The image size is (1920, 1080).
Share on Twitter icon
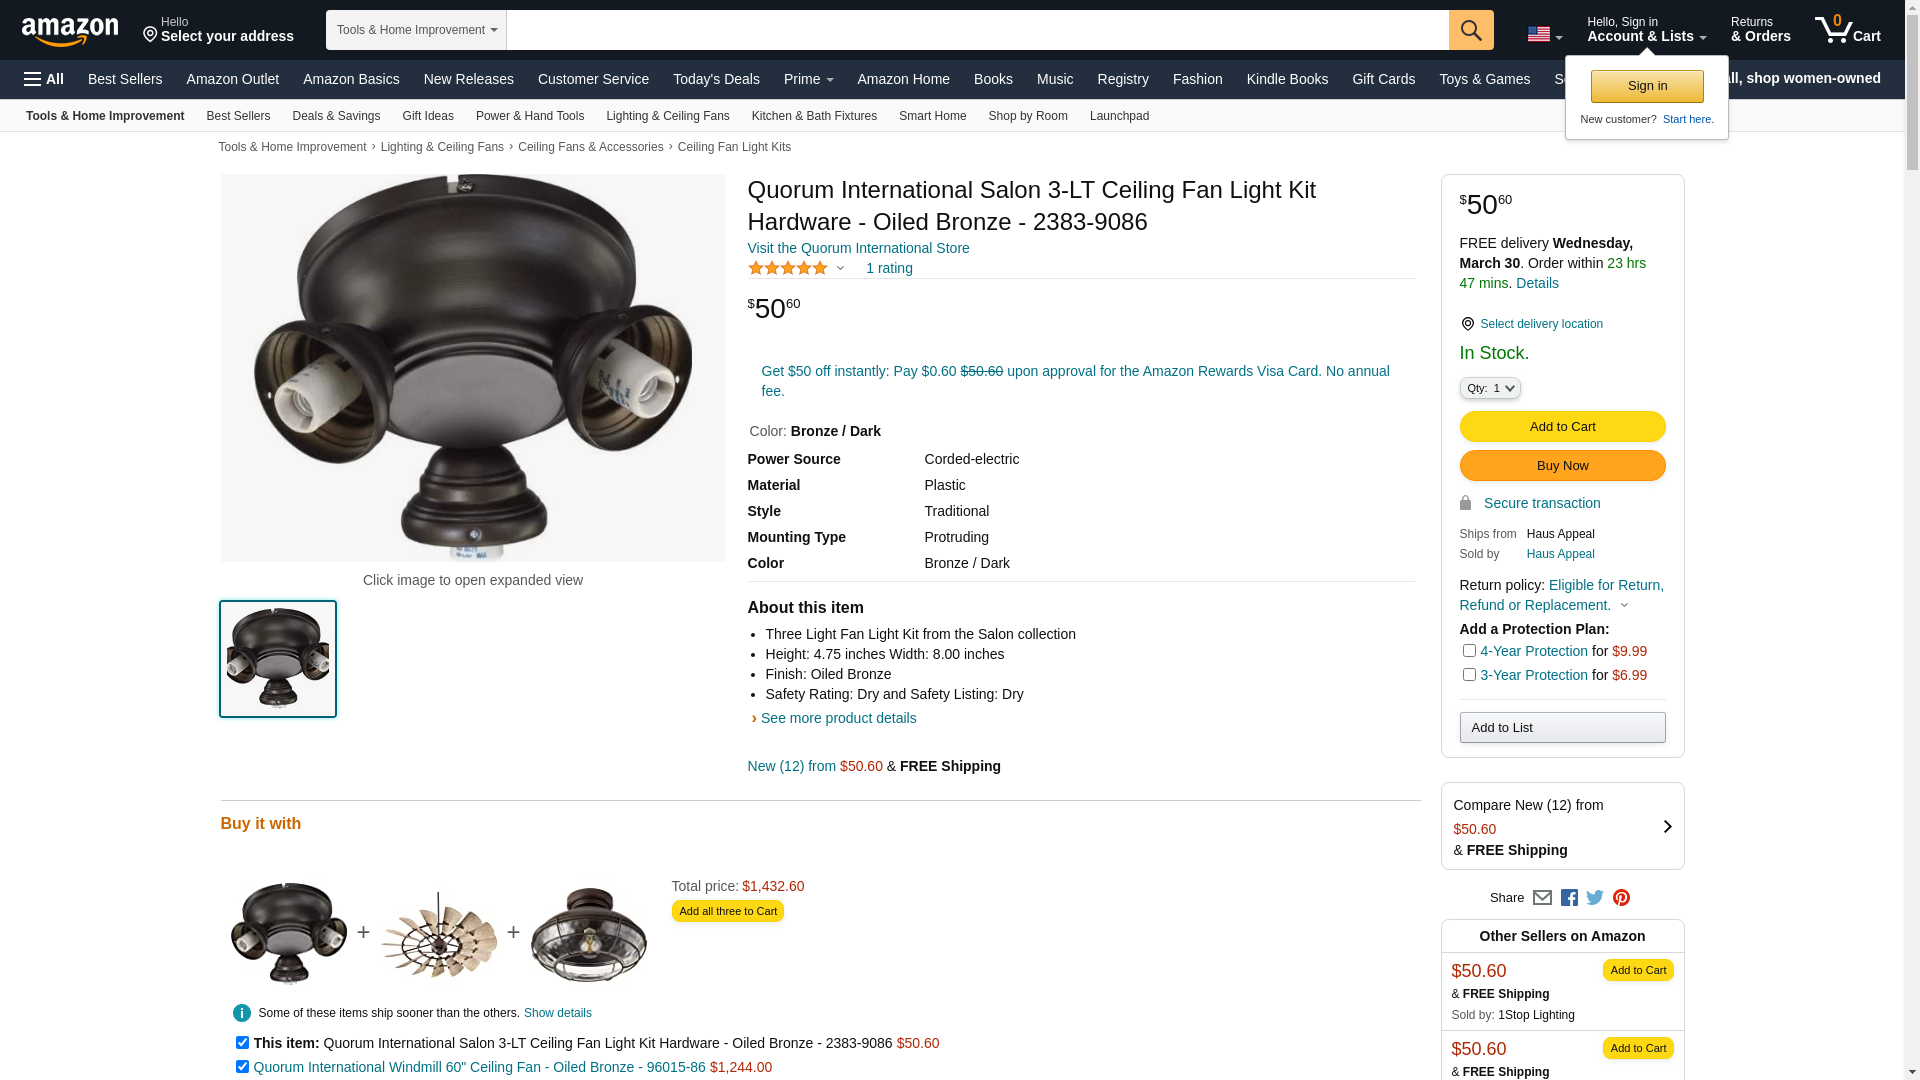point(1595,898)
